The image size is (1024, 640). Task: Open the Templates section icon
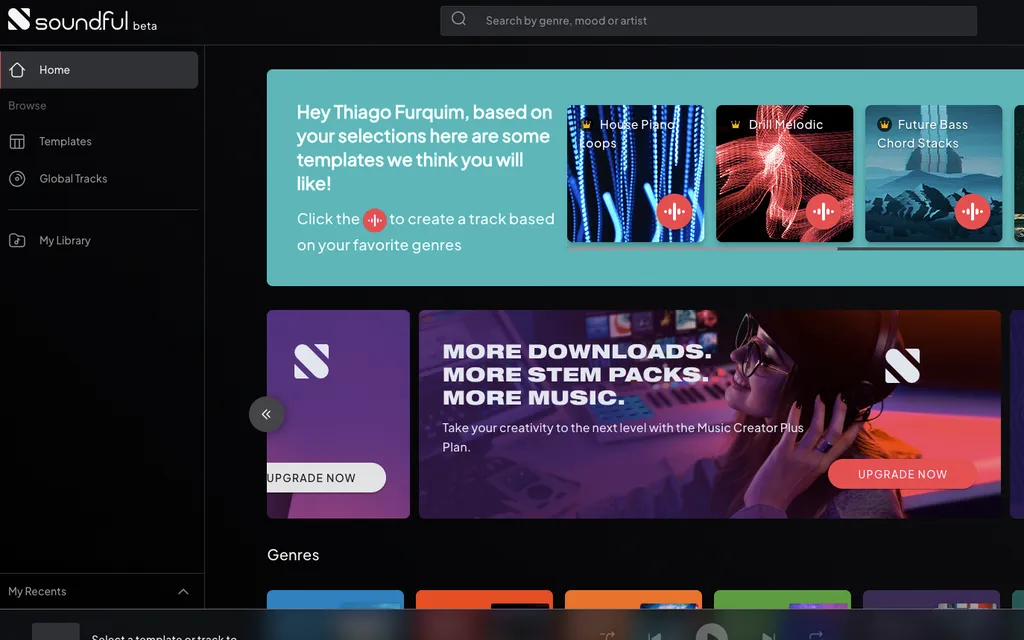coord(17,142)
